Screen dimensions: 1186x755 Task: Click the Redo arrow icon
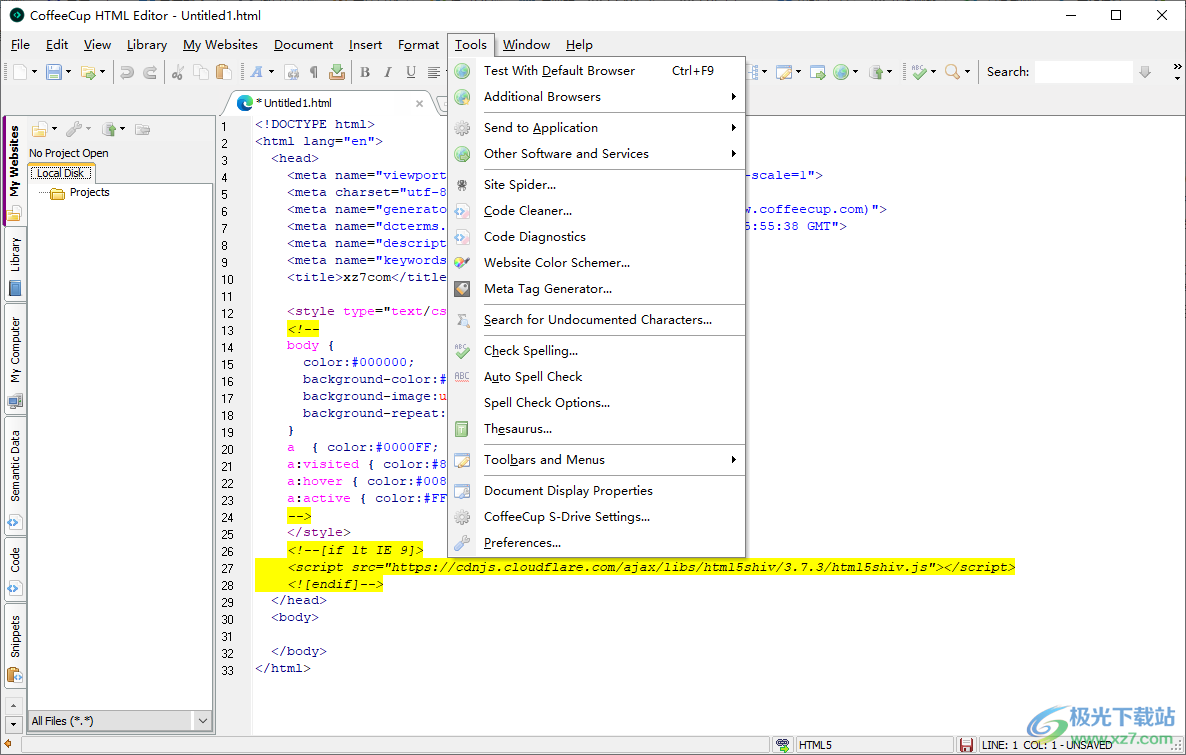pyautogui.click(x=150, y=72)
